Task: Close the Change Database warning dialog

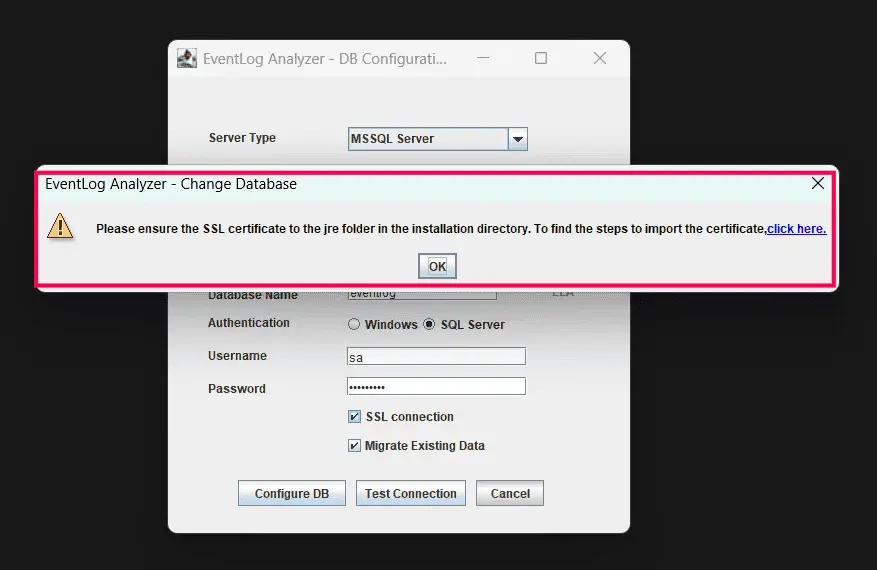Action: [818, 183]
